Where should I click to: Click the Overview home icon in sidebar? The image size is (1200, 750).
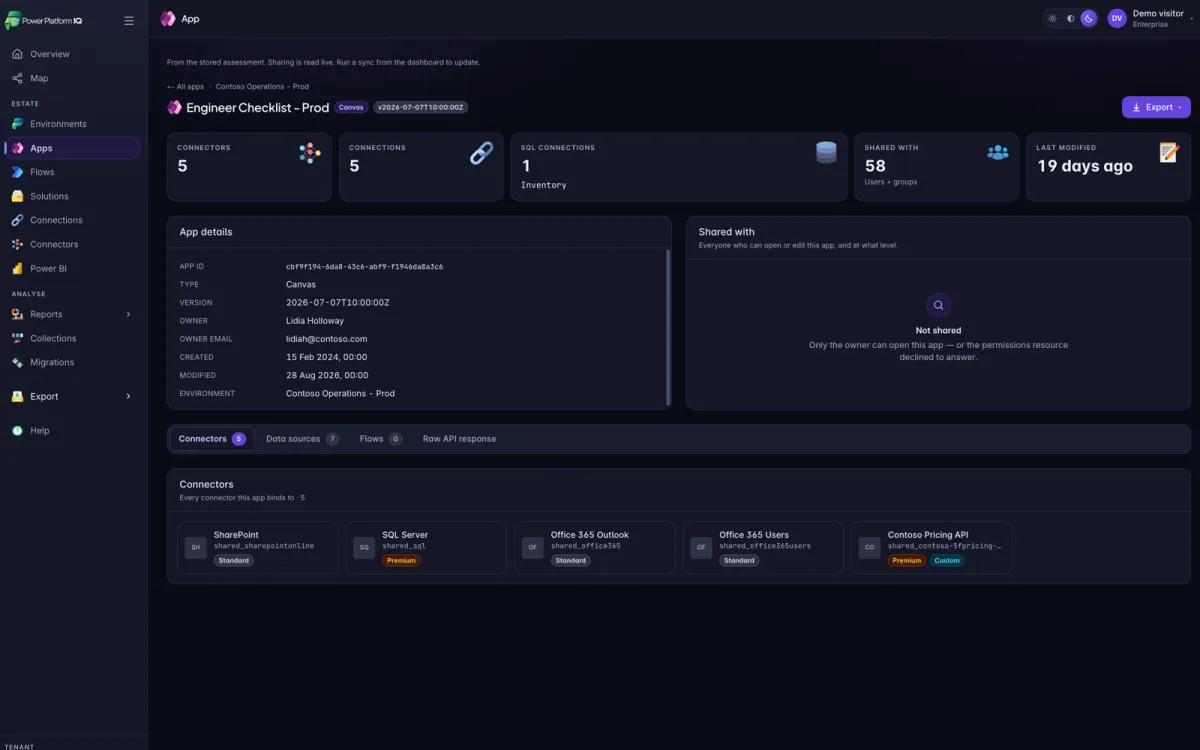(18, 54)
